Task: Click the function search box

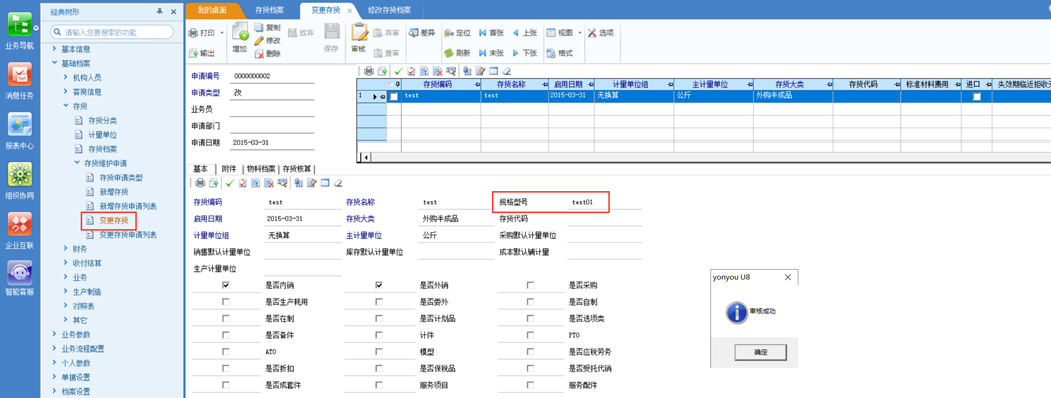Action: pos(113,31)
